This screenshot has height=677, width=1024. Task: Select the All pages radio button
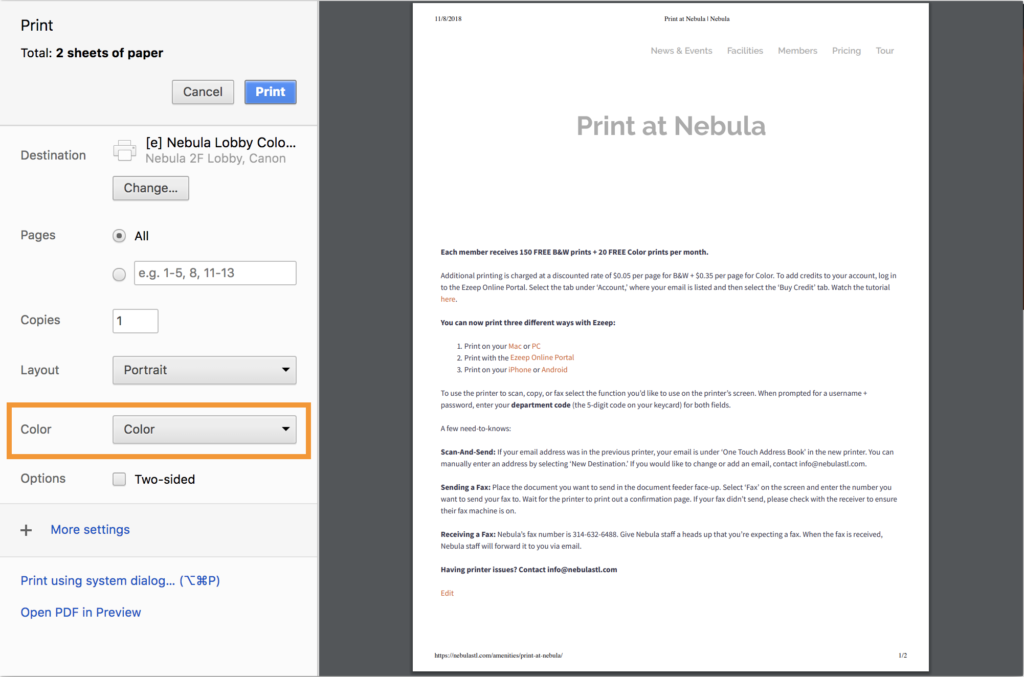pos(120,236)
